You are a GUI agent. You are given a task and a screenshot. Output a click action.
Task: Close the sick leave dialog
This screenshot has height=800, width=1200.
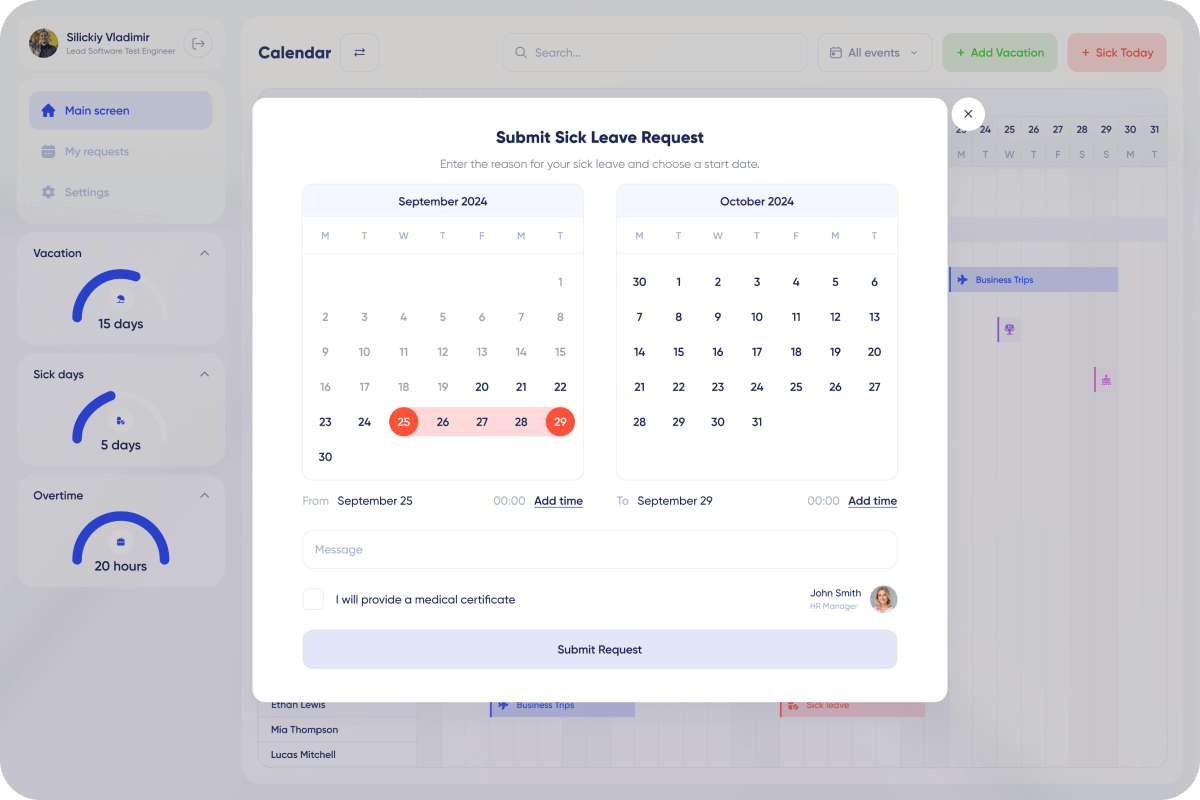coord(968,114)
